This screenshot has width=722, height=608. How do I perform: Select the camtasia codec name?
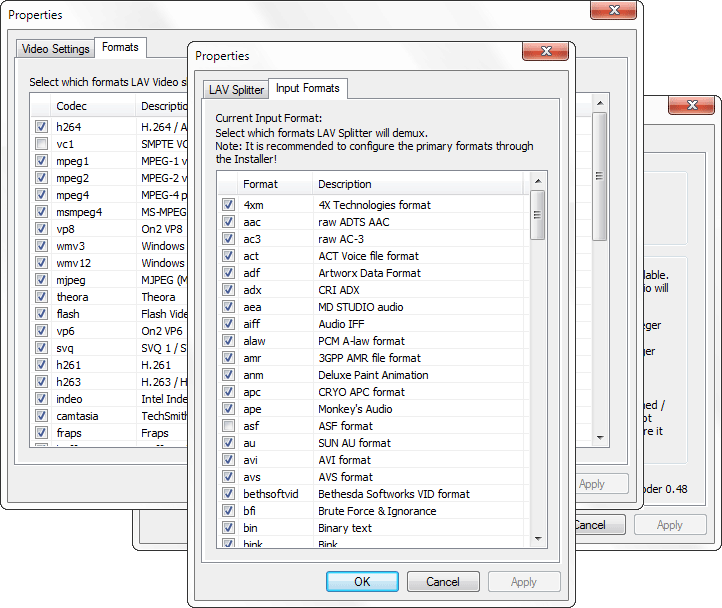click(x=77, y=416)
